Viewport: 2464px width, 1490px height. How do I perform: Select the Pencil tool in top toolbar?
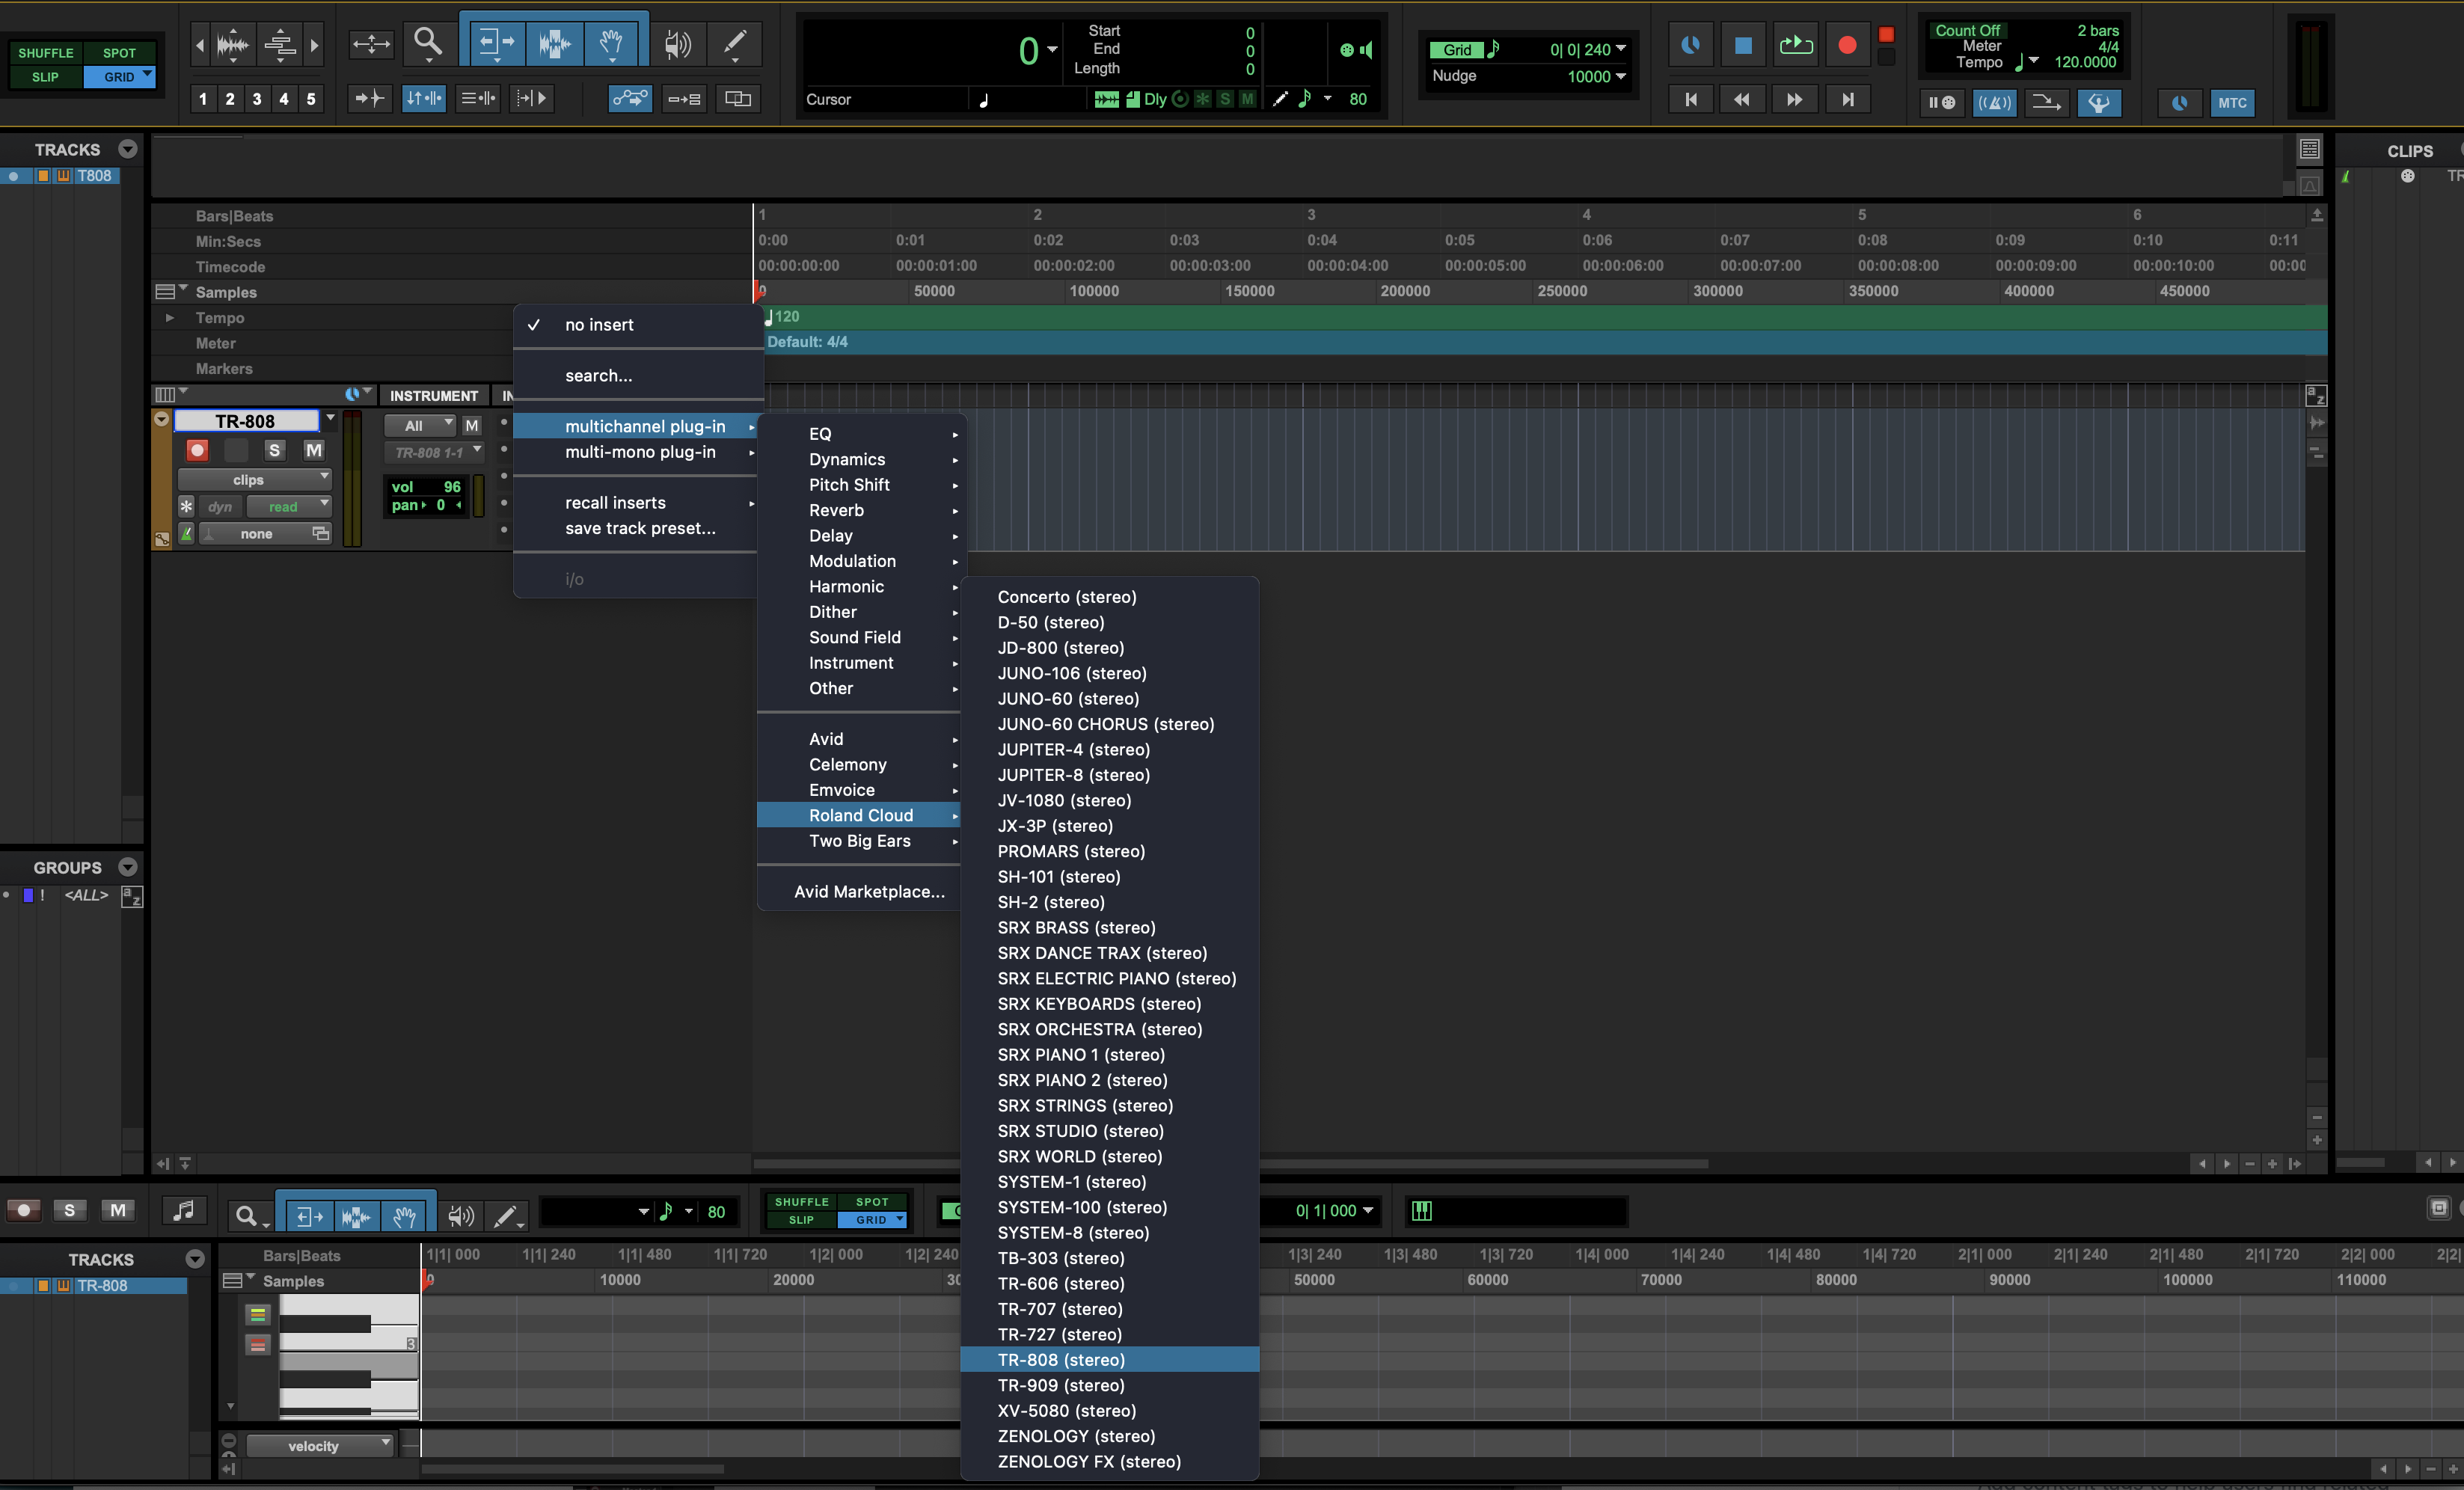(x=735, y=43)
